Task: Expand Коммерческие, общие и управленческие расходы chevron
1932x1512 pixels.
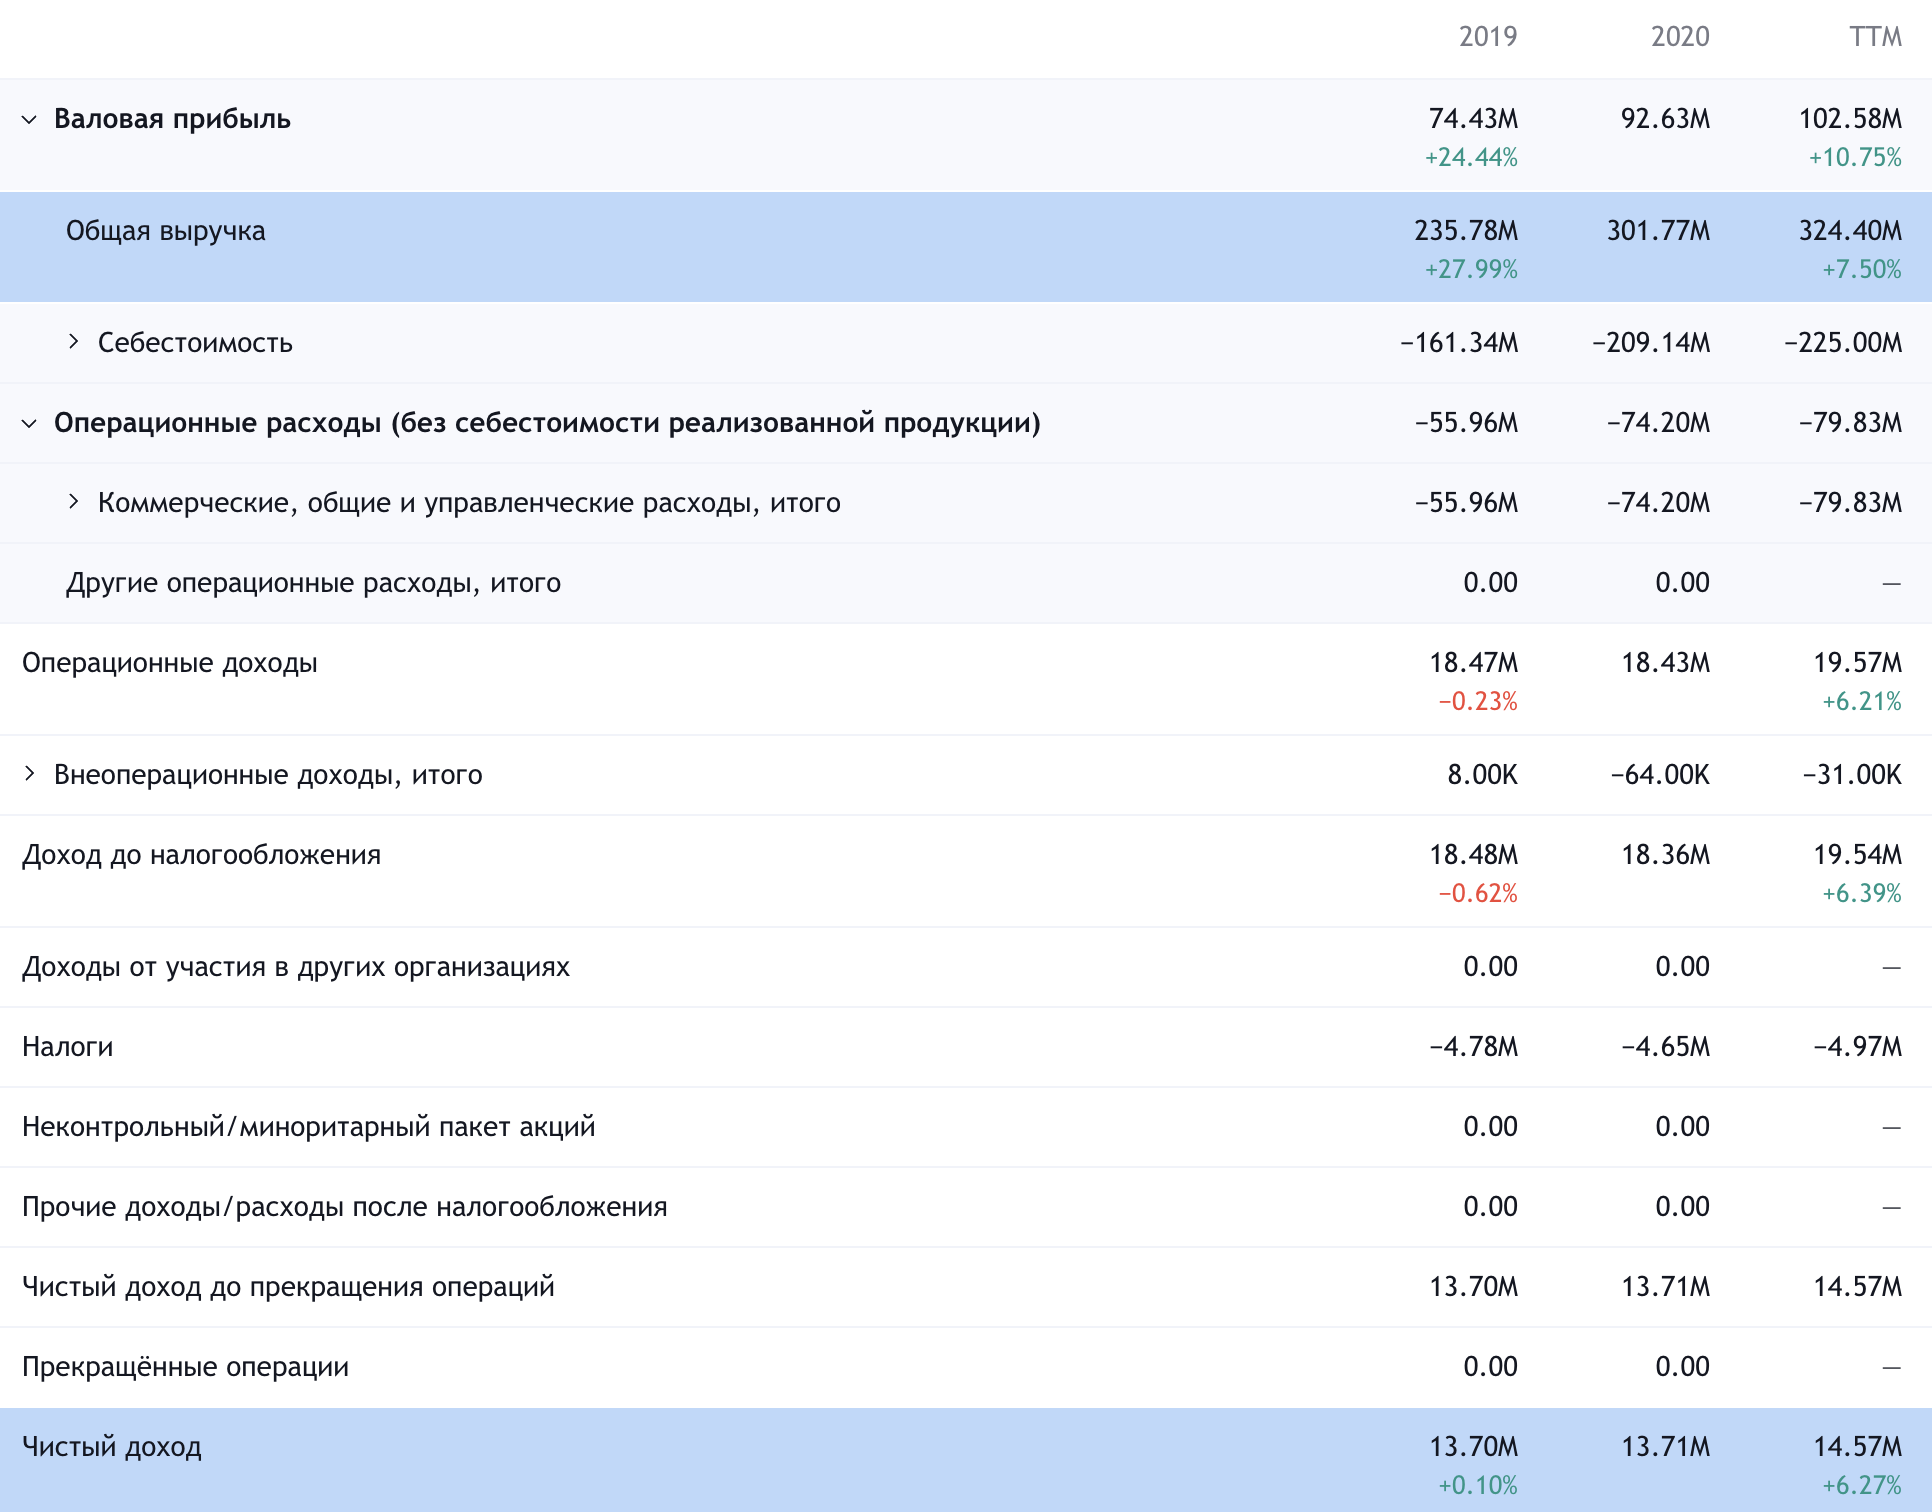Action: point(74,502)
